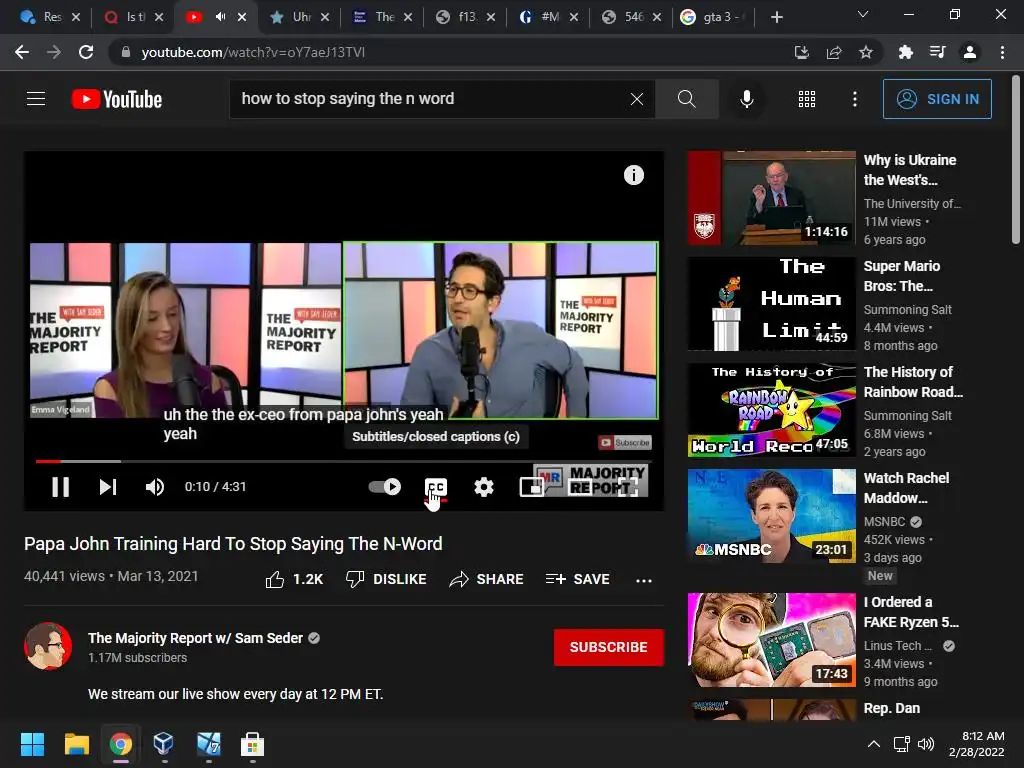Viewport: 1024px width, 768px height.
Task: Clear the search query with X
Action: pyautogui.click(x=637, y=99)
